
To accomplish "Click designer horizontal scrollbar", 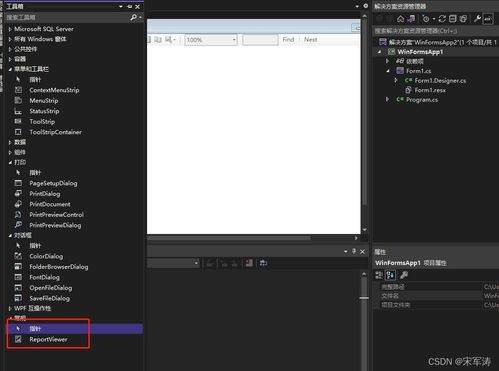I will 229,238.
